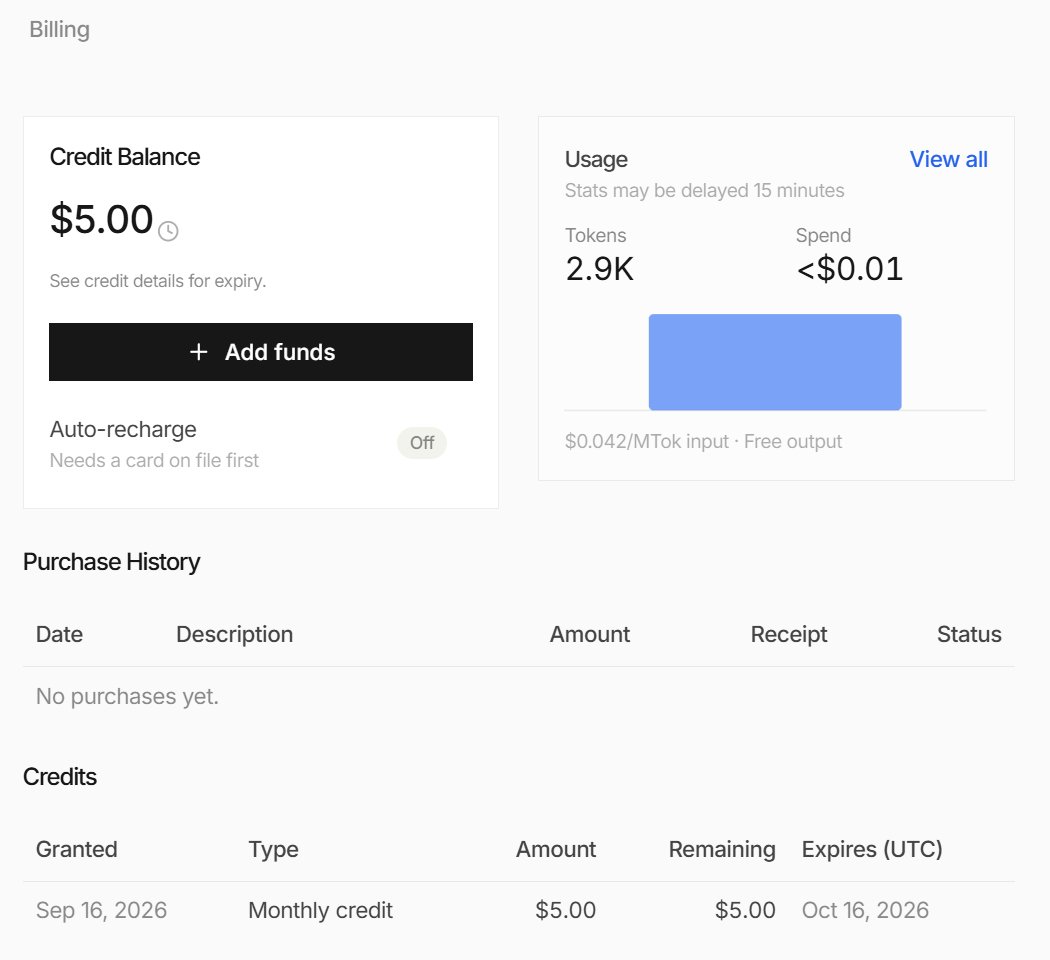Screen dimensions: 1050x960
Task: Click the Remaining column header
Action: pos(722,850)
